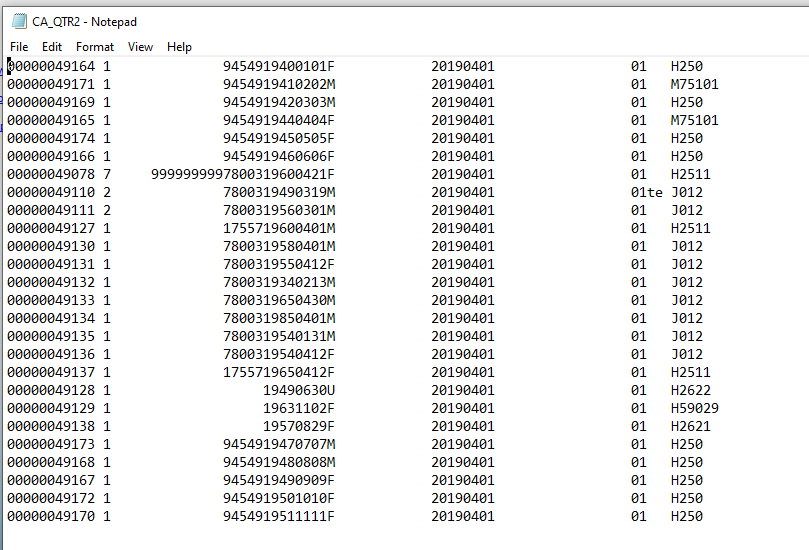Place cursor on record ID 00000049078
This screenshot has width=809, height=550.
point(51,174)
